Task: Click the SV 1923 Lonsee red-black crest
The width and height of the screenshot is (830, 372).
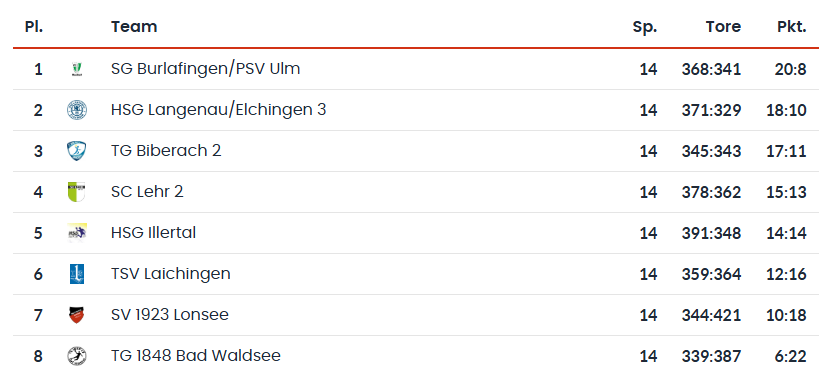Action: point(77,315)
